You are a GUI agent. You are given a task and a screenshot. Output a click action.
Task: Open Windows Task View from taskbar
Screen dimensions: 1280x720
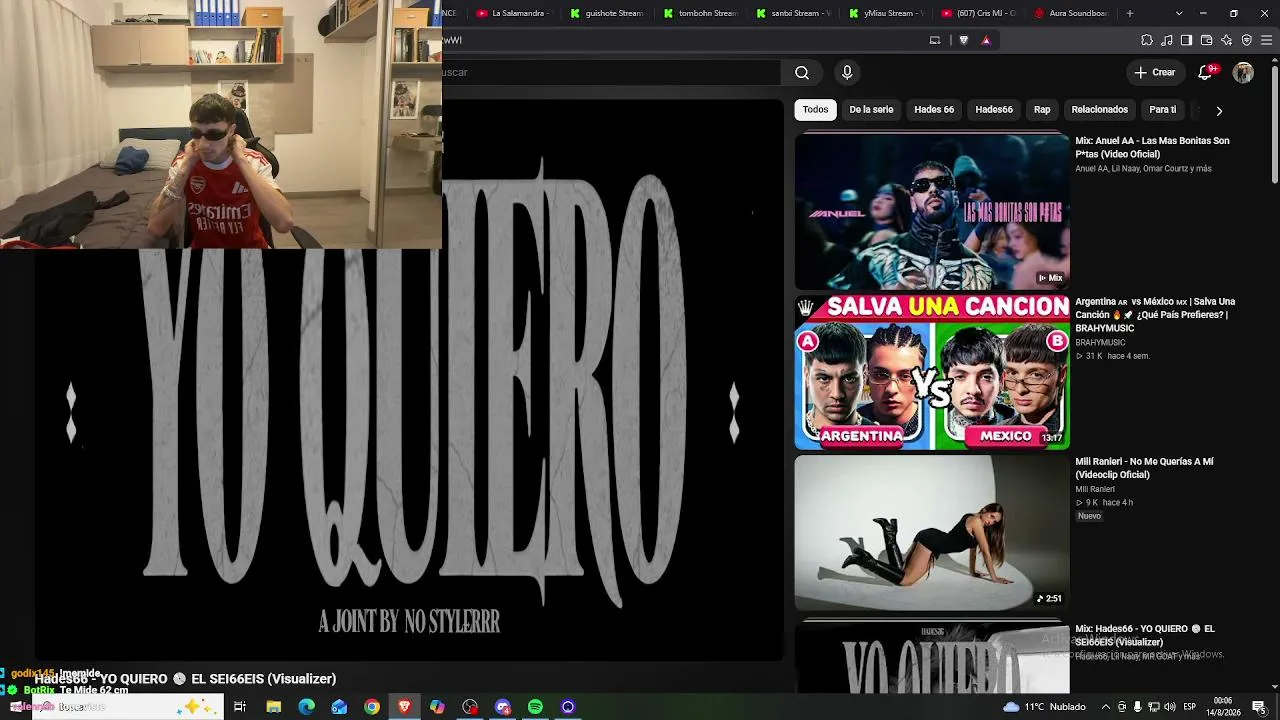pyautogui.click(x=240, y=707)
